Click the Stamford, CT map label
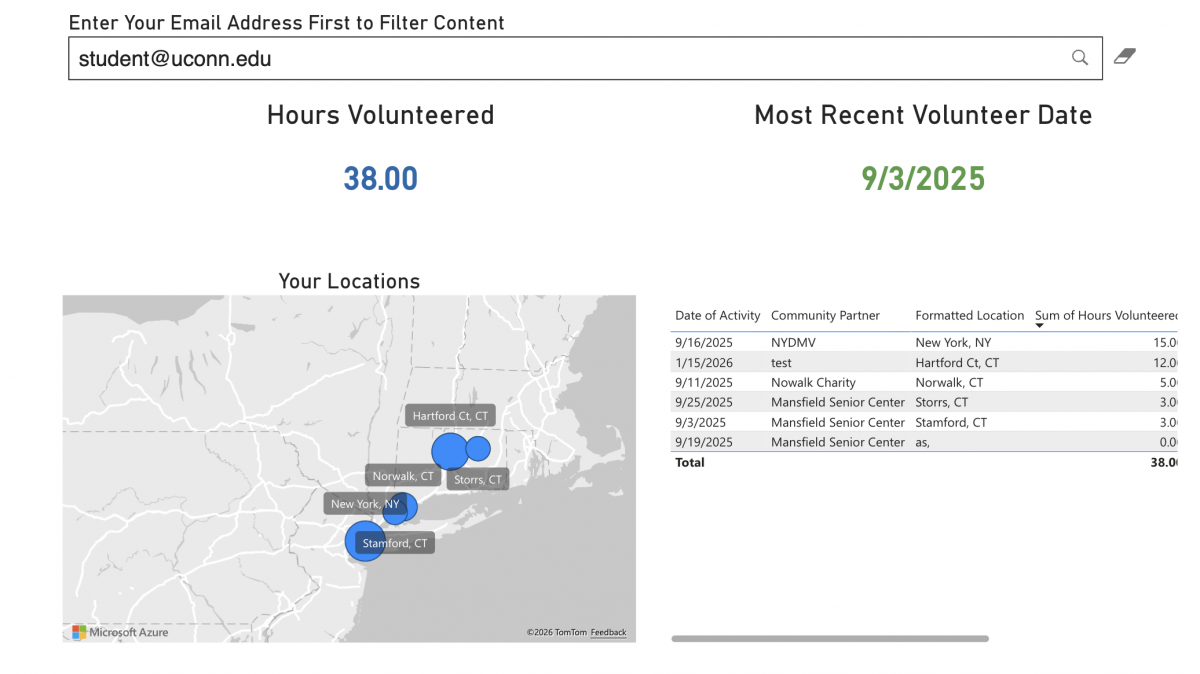Screen dimensions: 1200x674 tap(395, 543)
